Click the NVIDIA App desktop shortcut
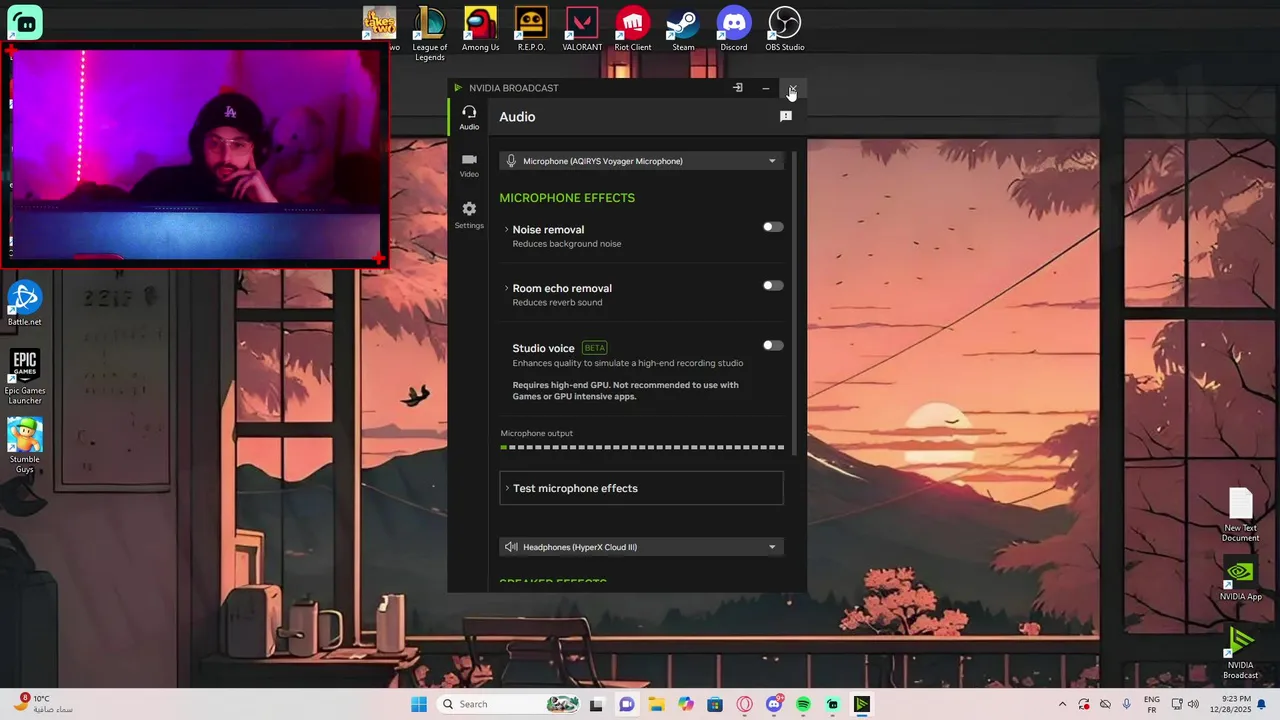Screen dimensions: 1280x720 point(1240,580)
